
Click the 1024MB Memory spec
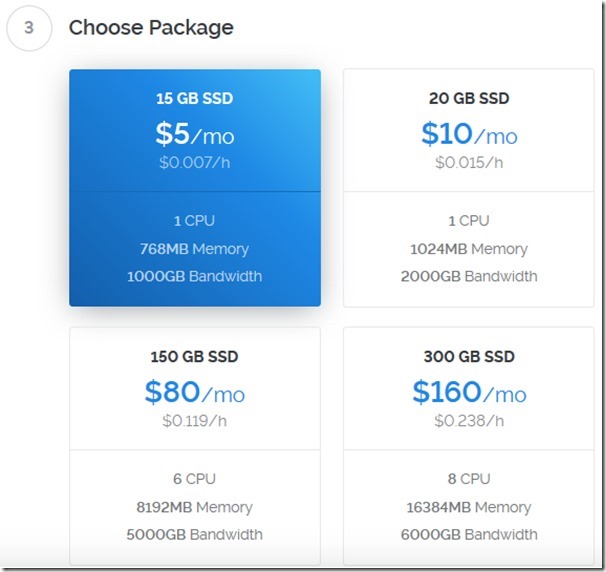469,248
